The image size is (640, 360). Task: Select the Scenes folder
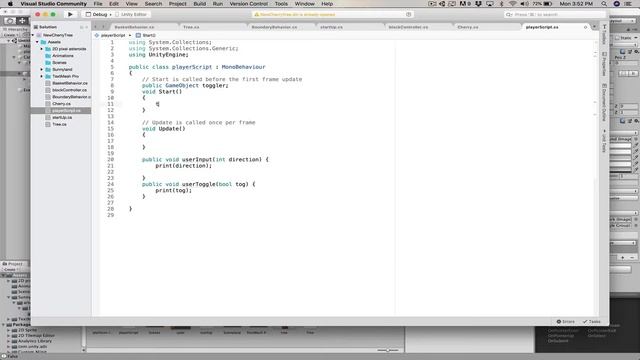tap(59, 62)
